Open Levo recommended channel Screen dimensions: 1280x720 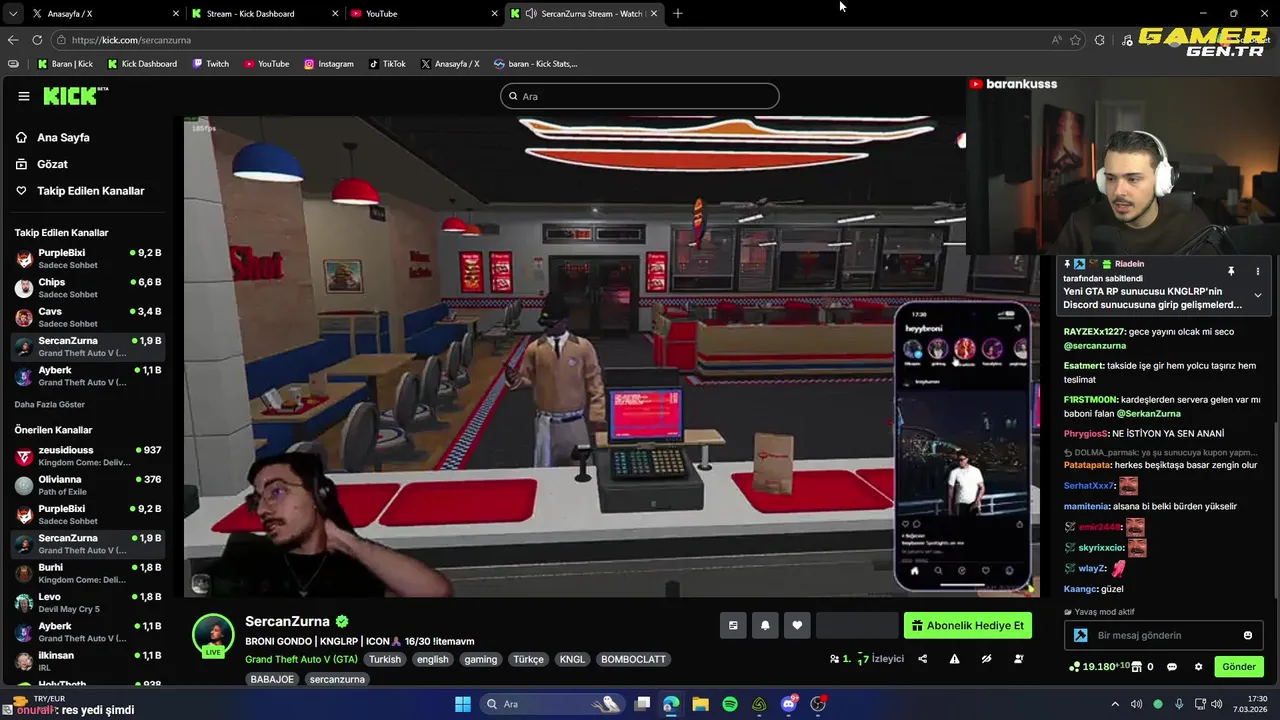tap(88, 602)
